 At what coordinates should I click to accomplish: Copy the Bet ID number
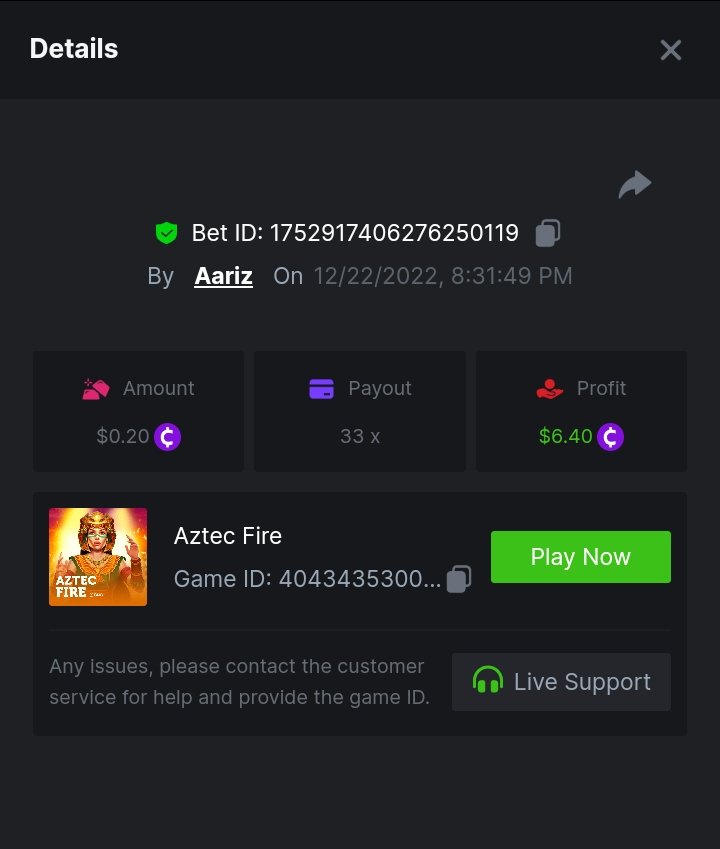[547, 233]
